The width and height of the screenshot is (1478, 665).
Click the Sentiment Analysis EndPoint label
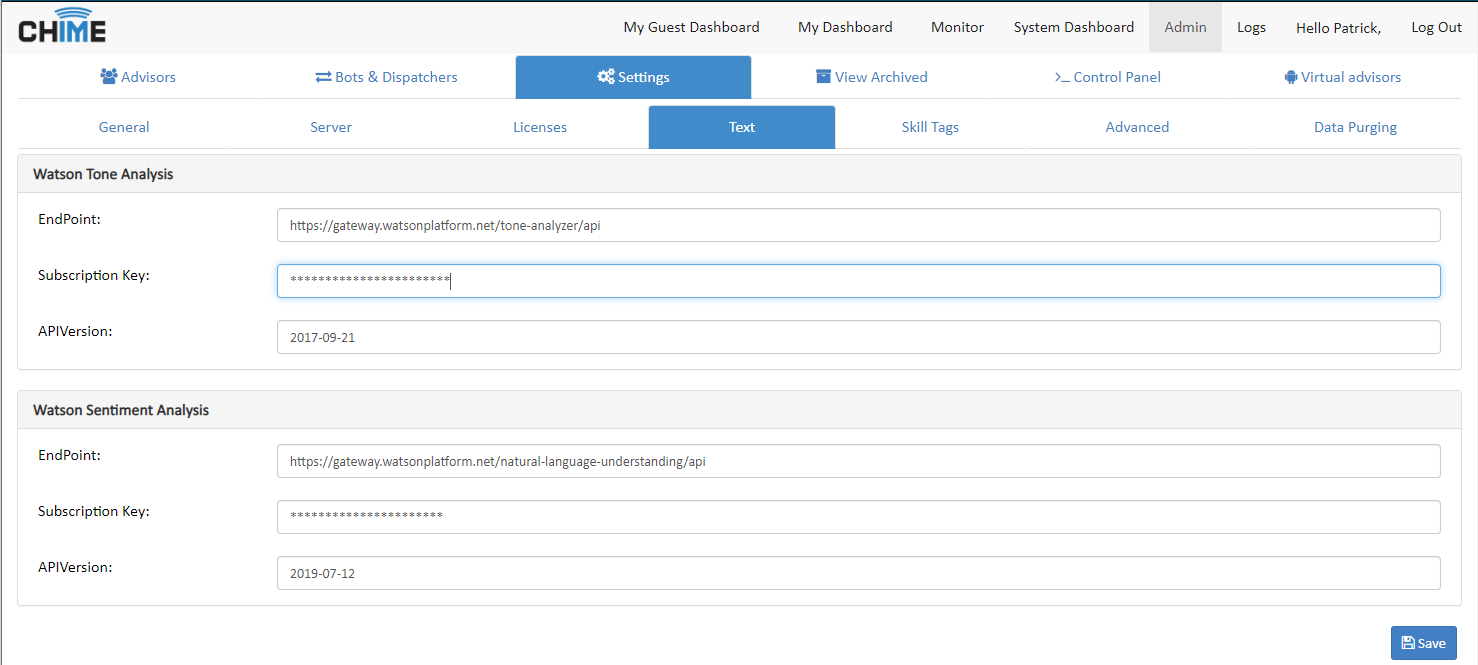click(x=69, y=455)
